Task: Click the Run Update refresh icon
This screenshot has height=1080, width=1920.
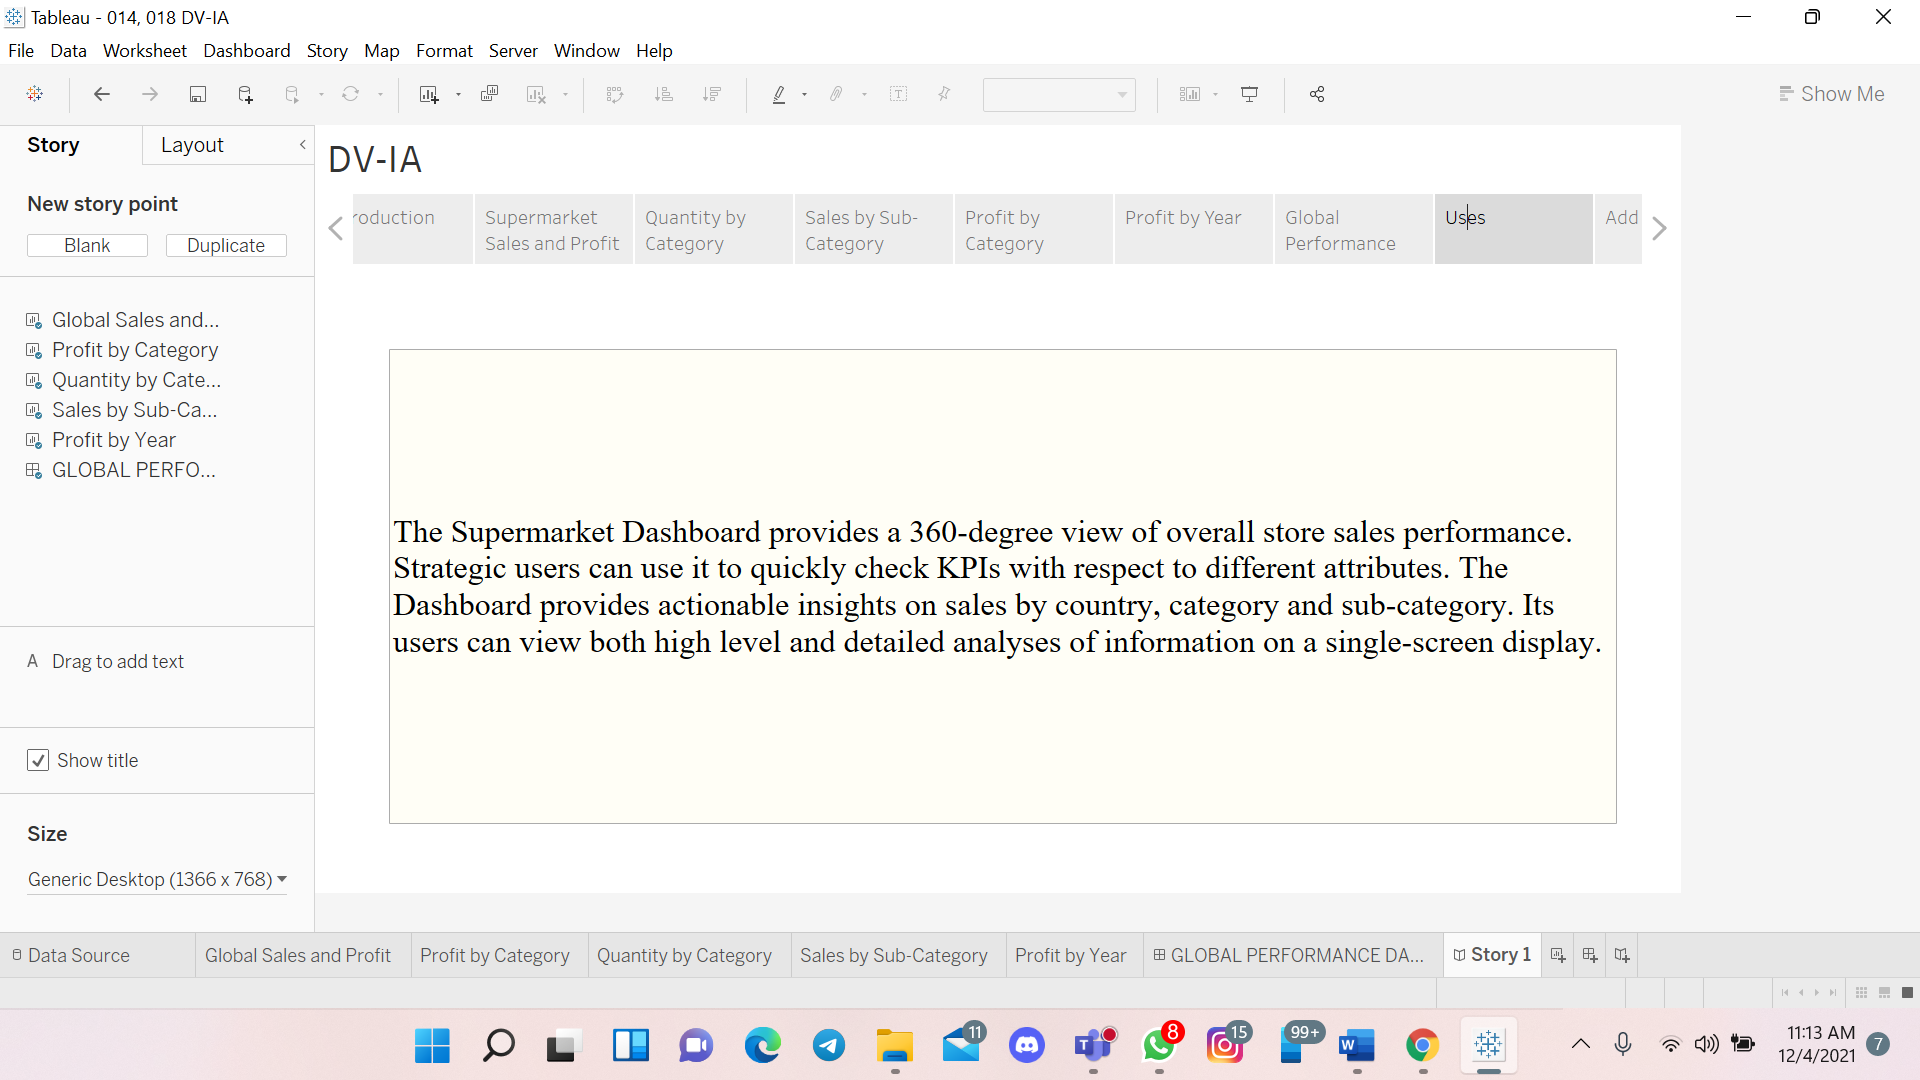Action: pyautogui.click(x=350, y=94)
